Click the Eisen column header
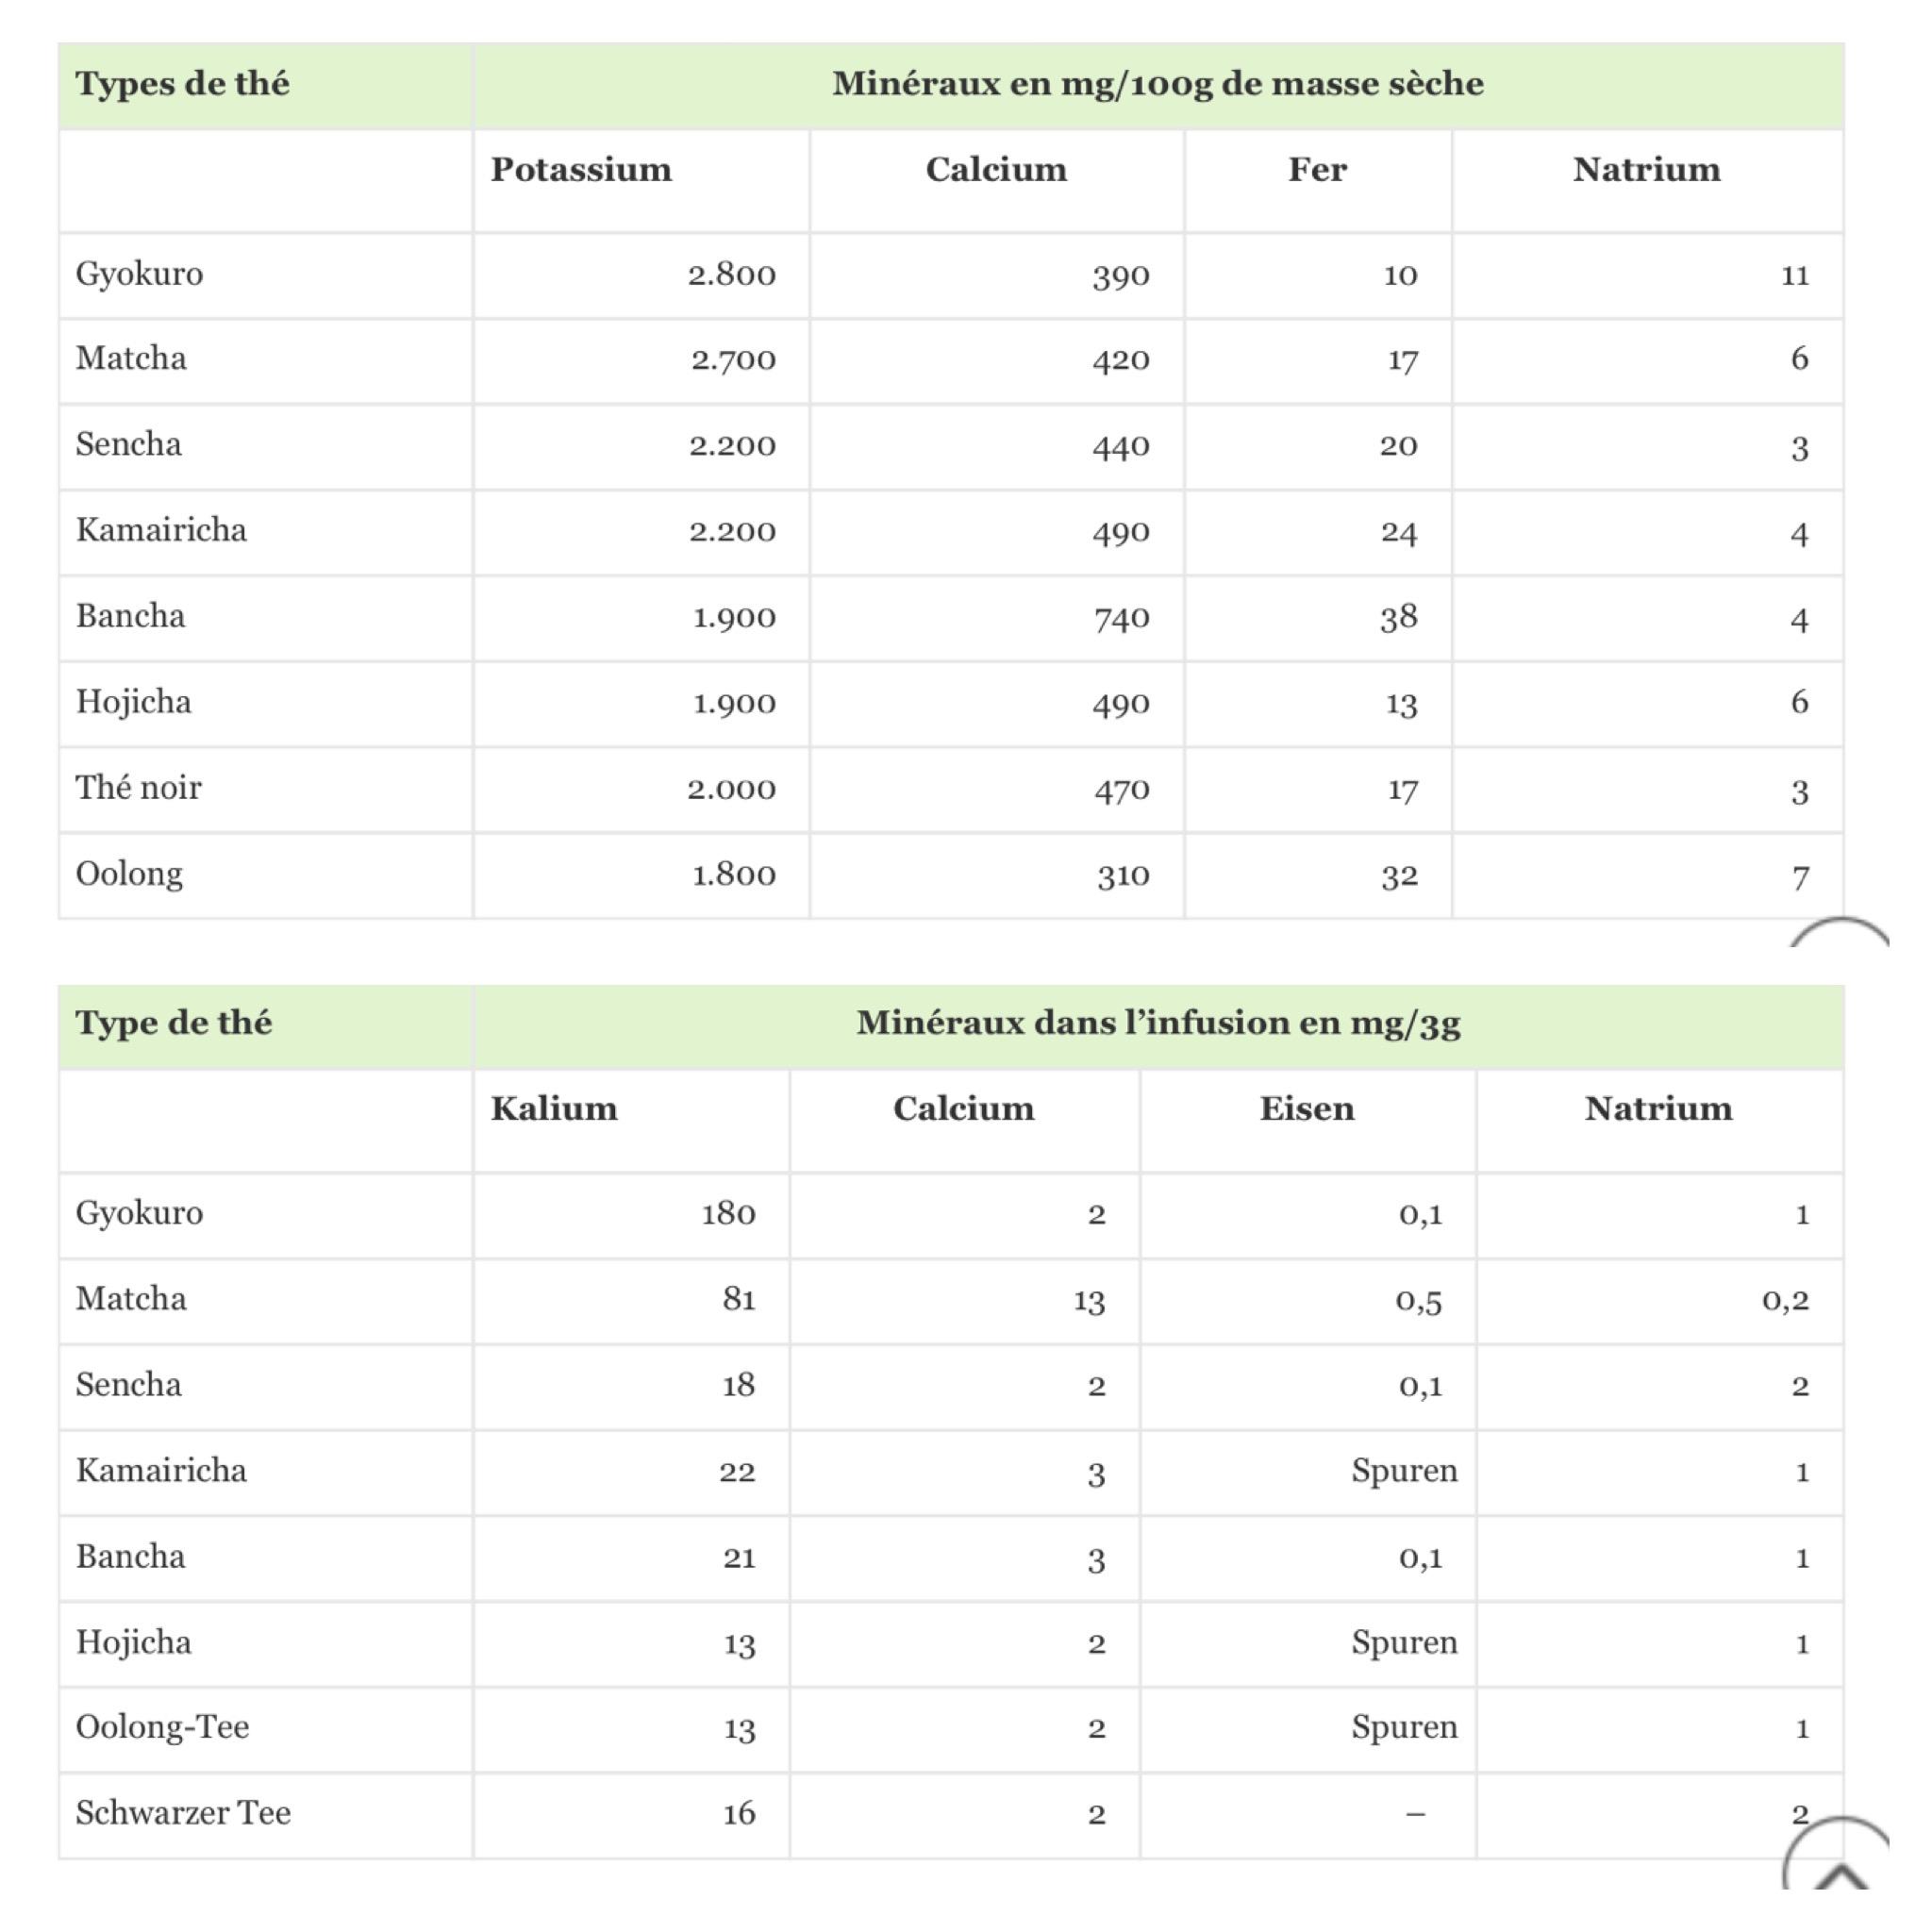The height and width of the screenshot is (1932, 1932). (1307, 1108)
